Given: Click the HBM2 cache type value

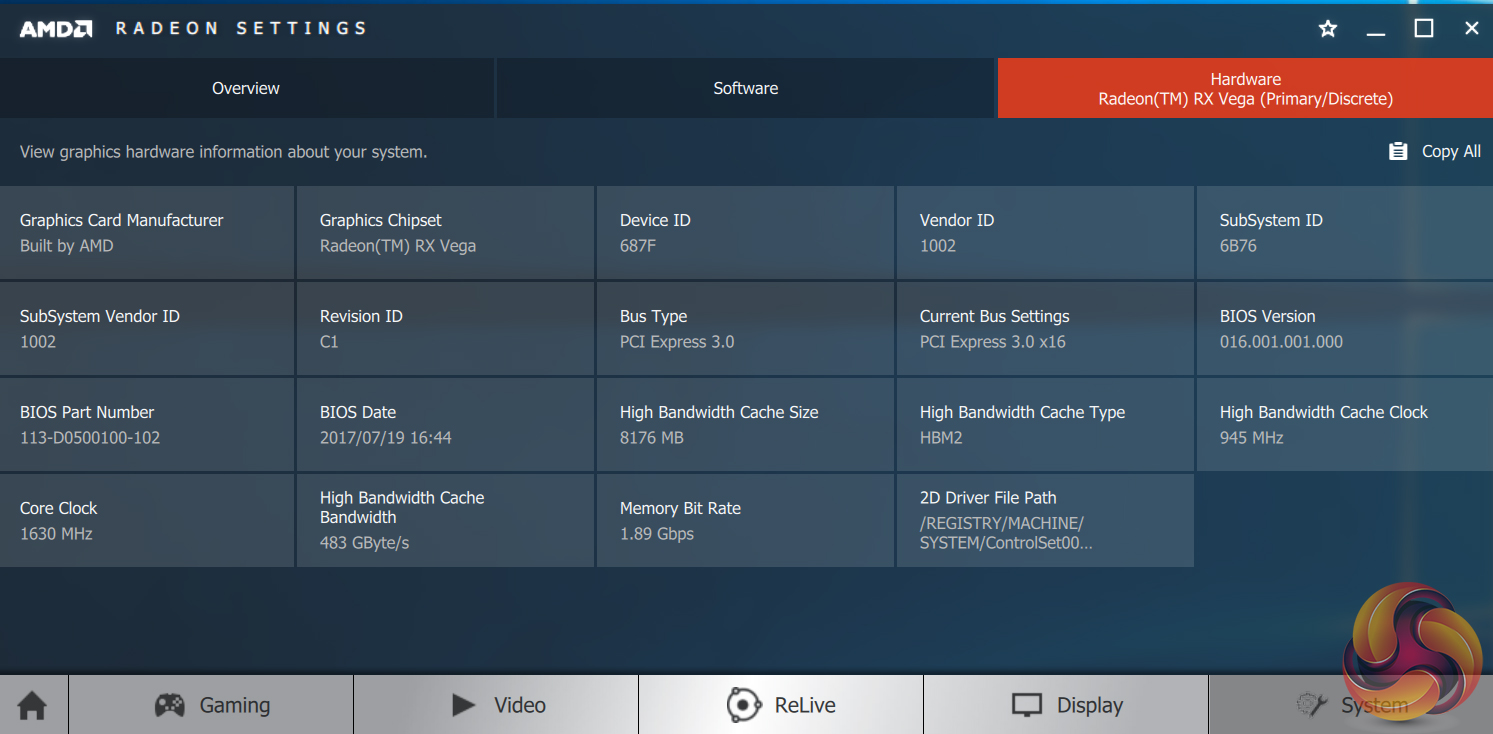Looking at the screenshot, I should click(x=941, y=438).
